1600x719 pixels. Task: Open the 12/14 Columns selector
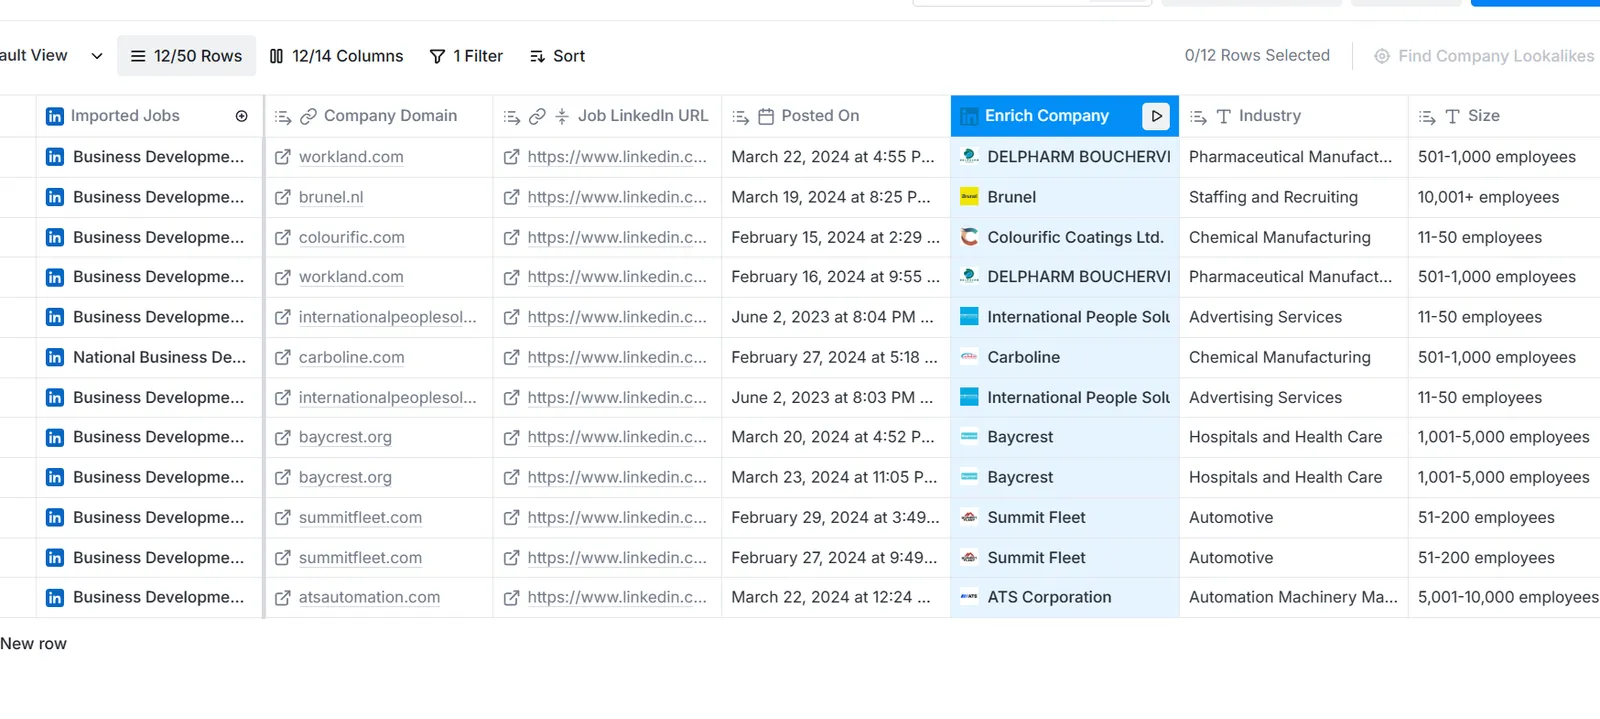[336, 56]
